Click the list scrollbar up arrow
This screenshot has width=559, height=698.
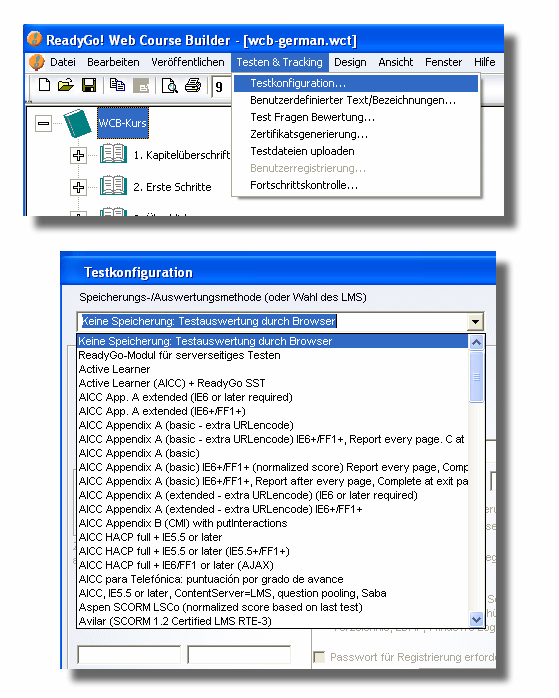[x=476, y=342]
